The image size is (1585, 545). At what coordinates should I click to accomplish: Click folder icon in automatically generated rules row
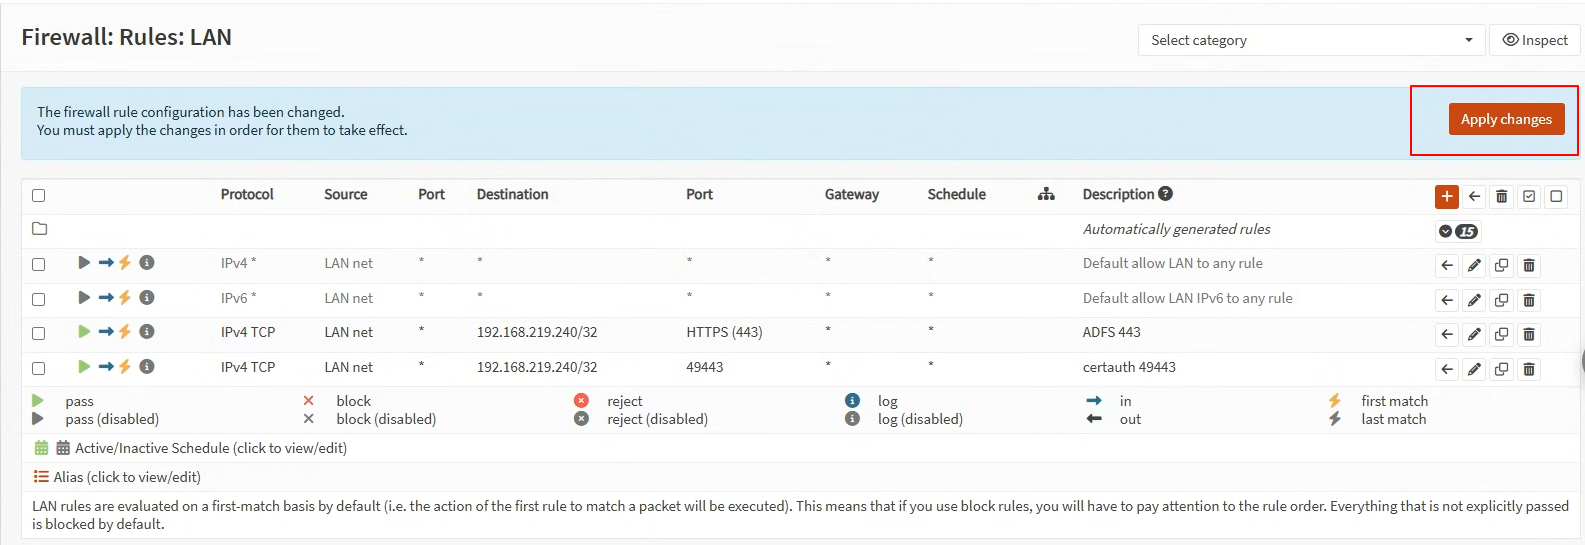(40, 229)
